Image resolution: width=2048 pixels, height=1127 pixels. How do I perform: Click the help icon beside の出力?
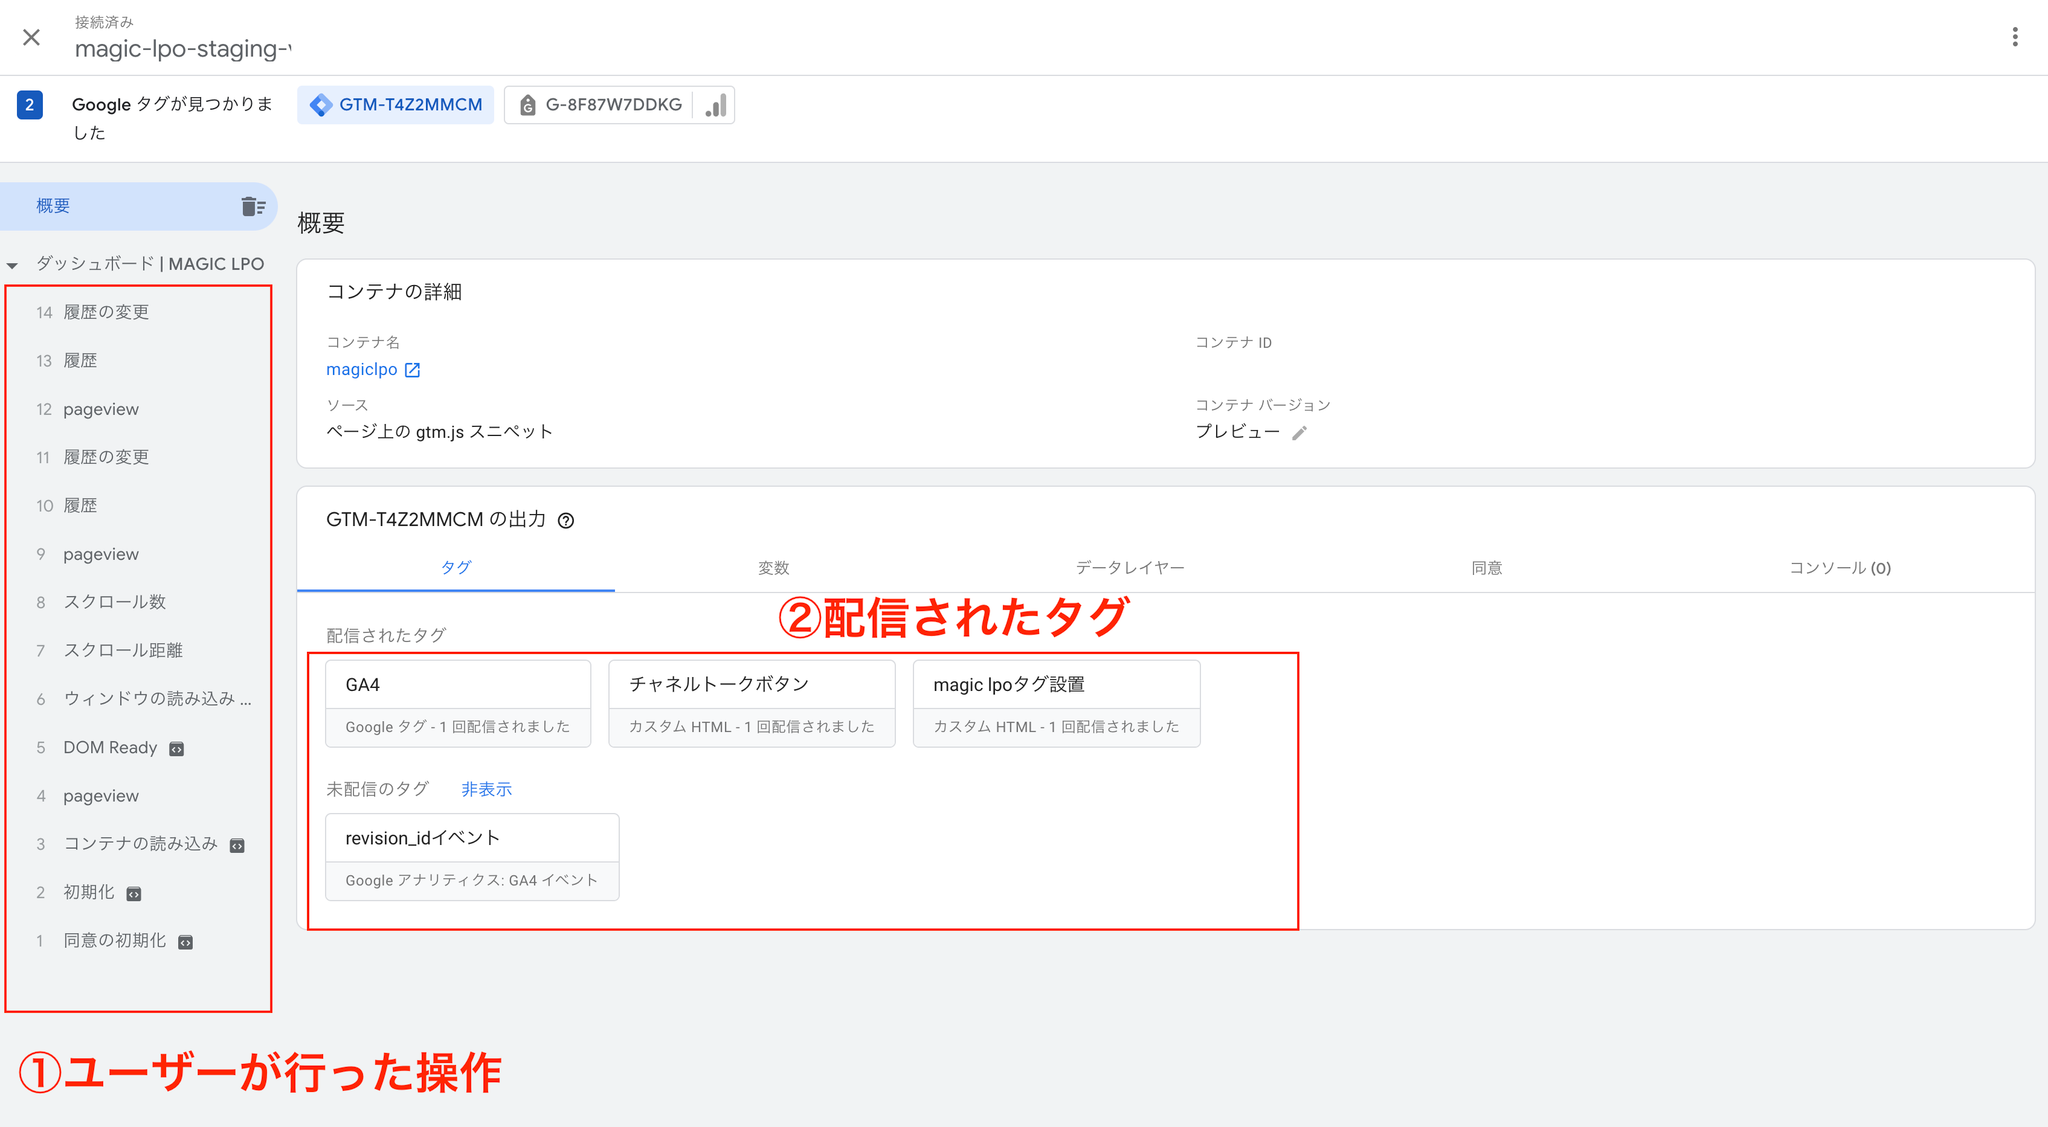[x=566, y=520]
